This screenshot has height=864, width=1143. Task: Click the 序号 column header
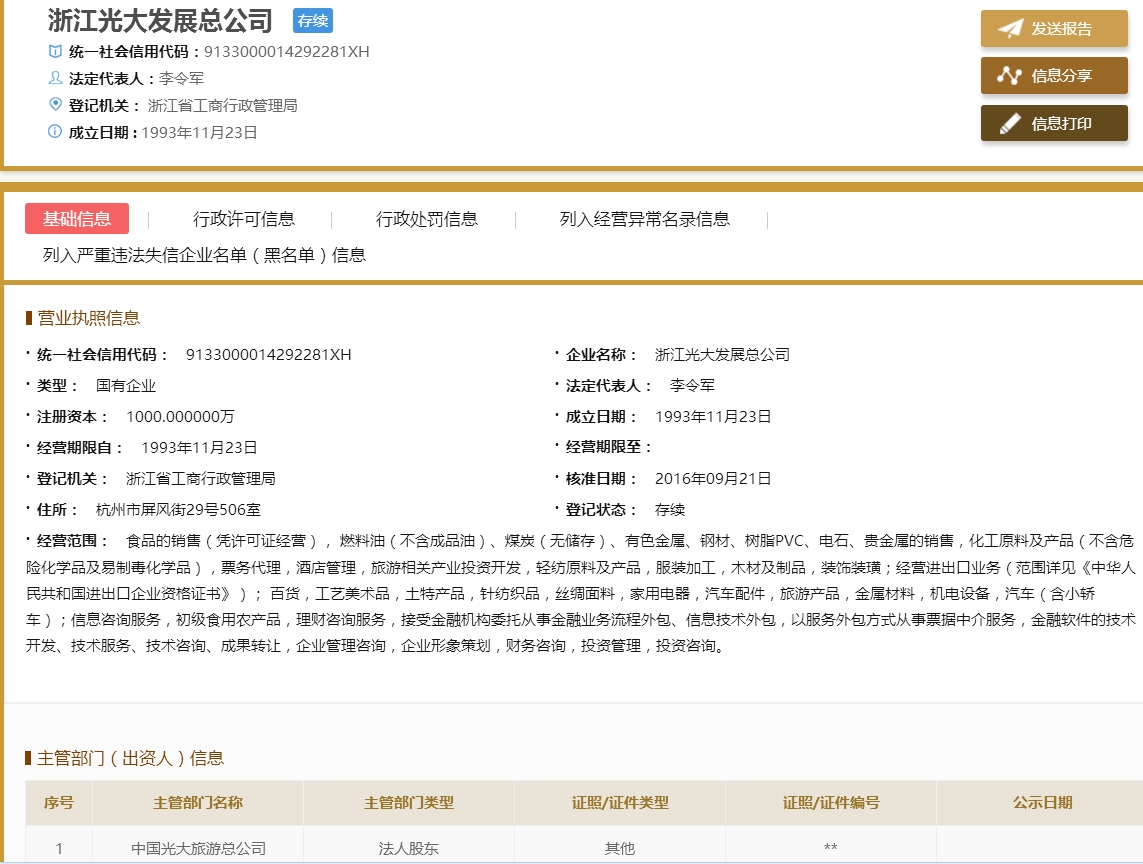point(58,803)
